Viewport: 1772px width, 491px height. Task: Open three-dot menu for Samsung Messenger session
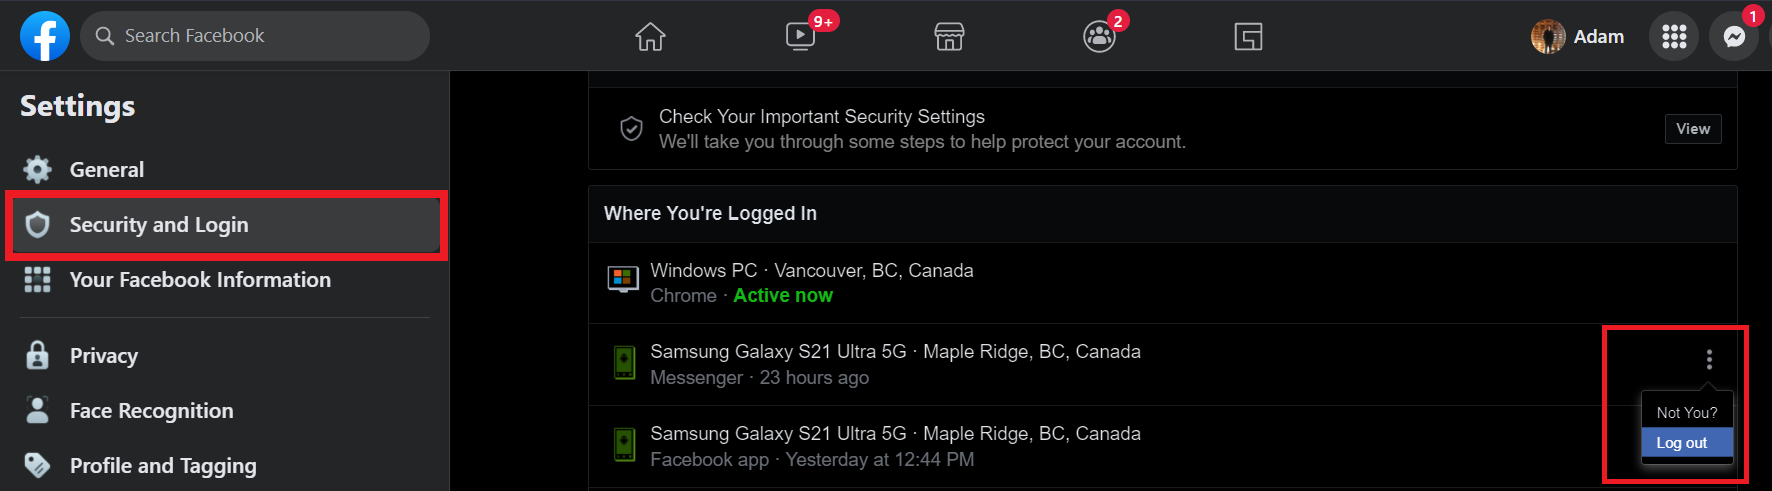tap(1709, 359)
